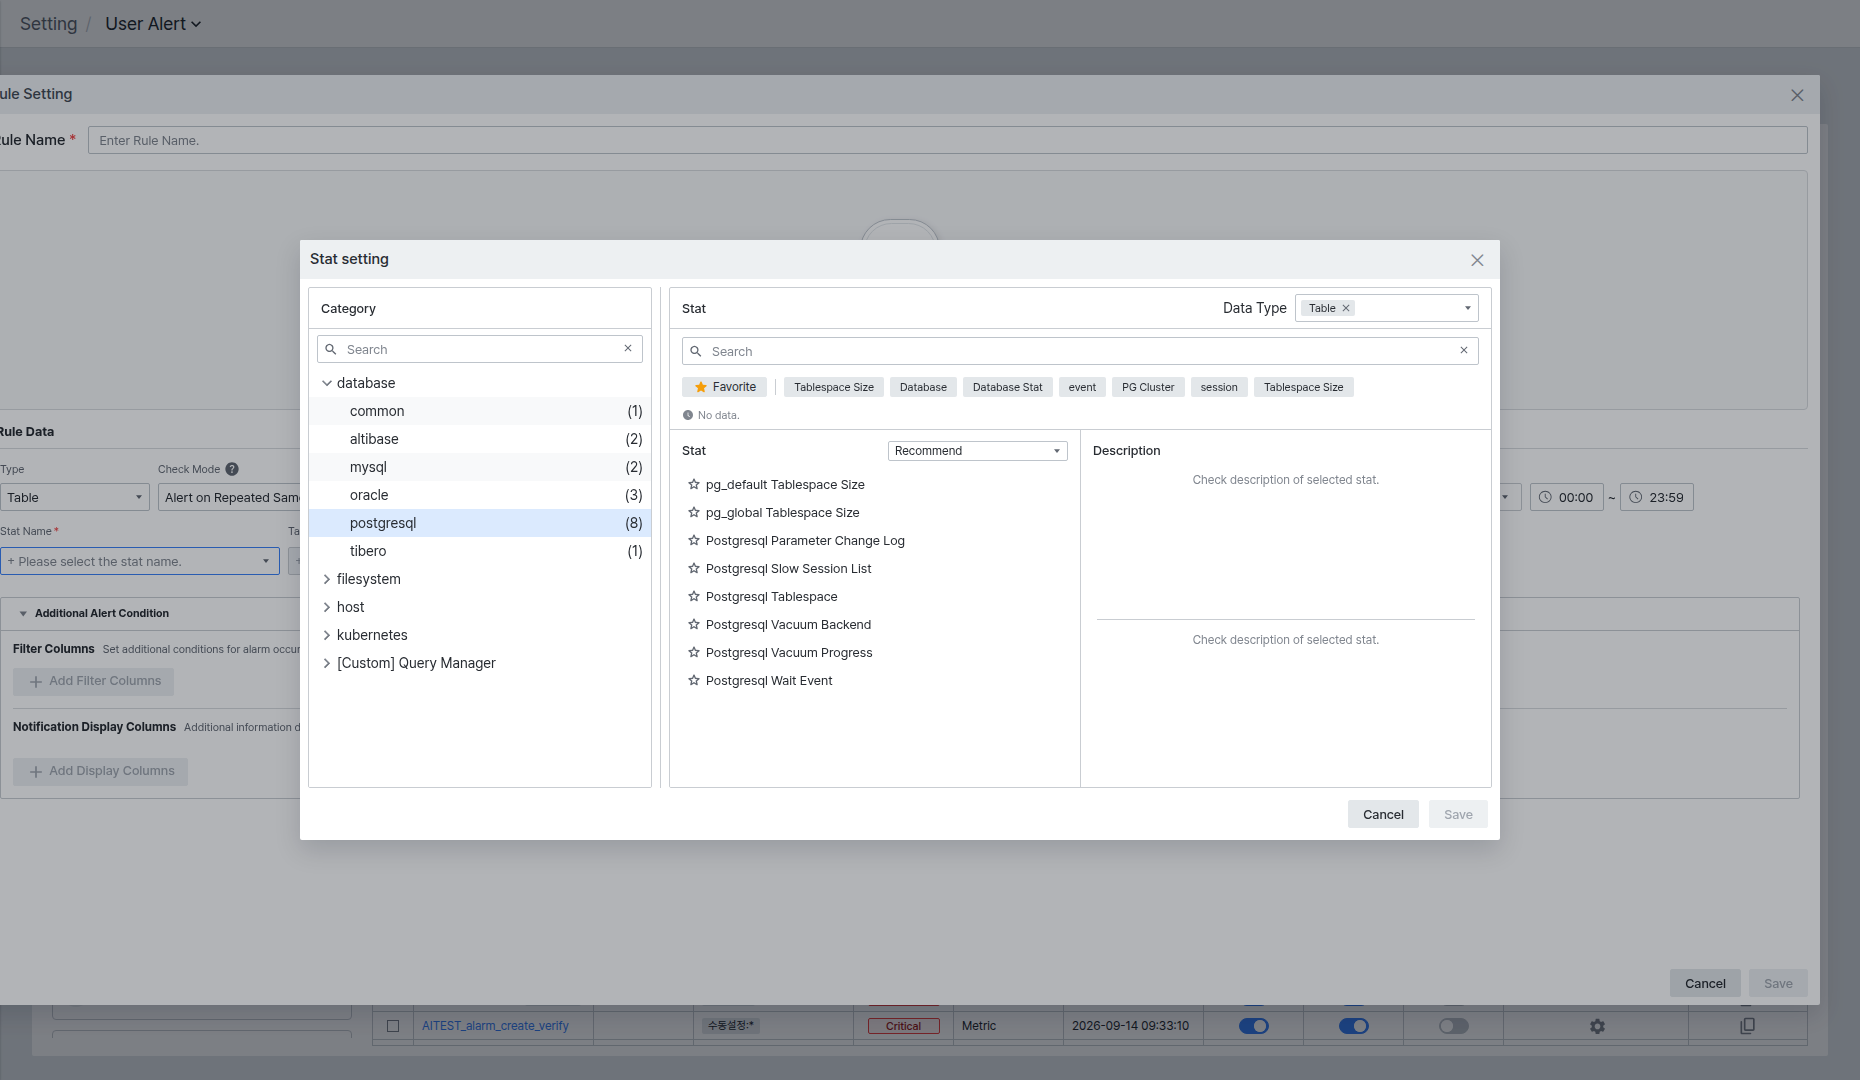1860x1080 pixels.
Task: Expand the host category
Action: pyautogui.click(x=327, y=607)
